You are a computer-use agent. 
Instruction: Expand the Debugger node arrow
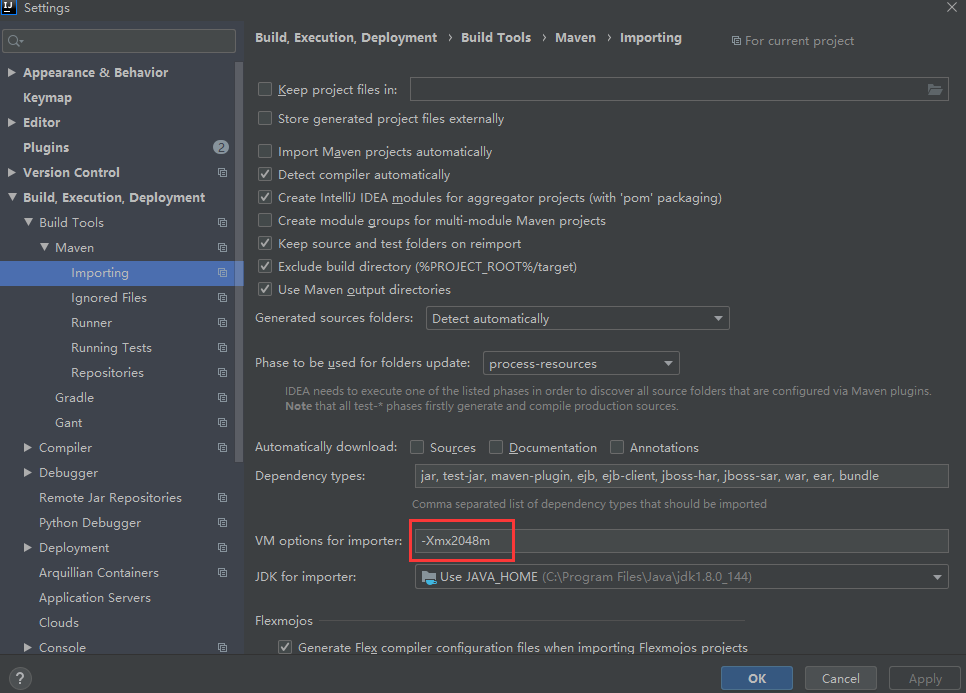coord(27,472)
